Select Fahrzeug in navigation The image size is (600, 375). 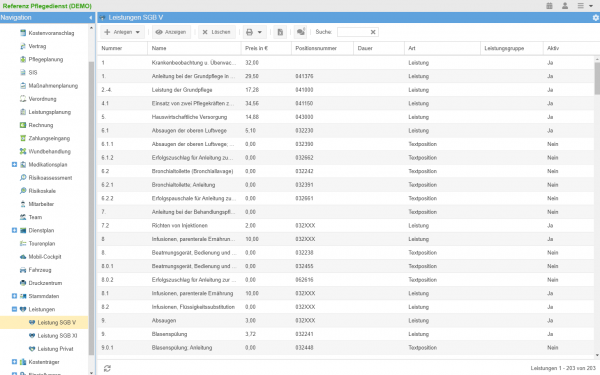click(35, 270)
